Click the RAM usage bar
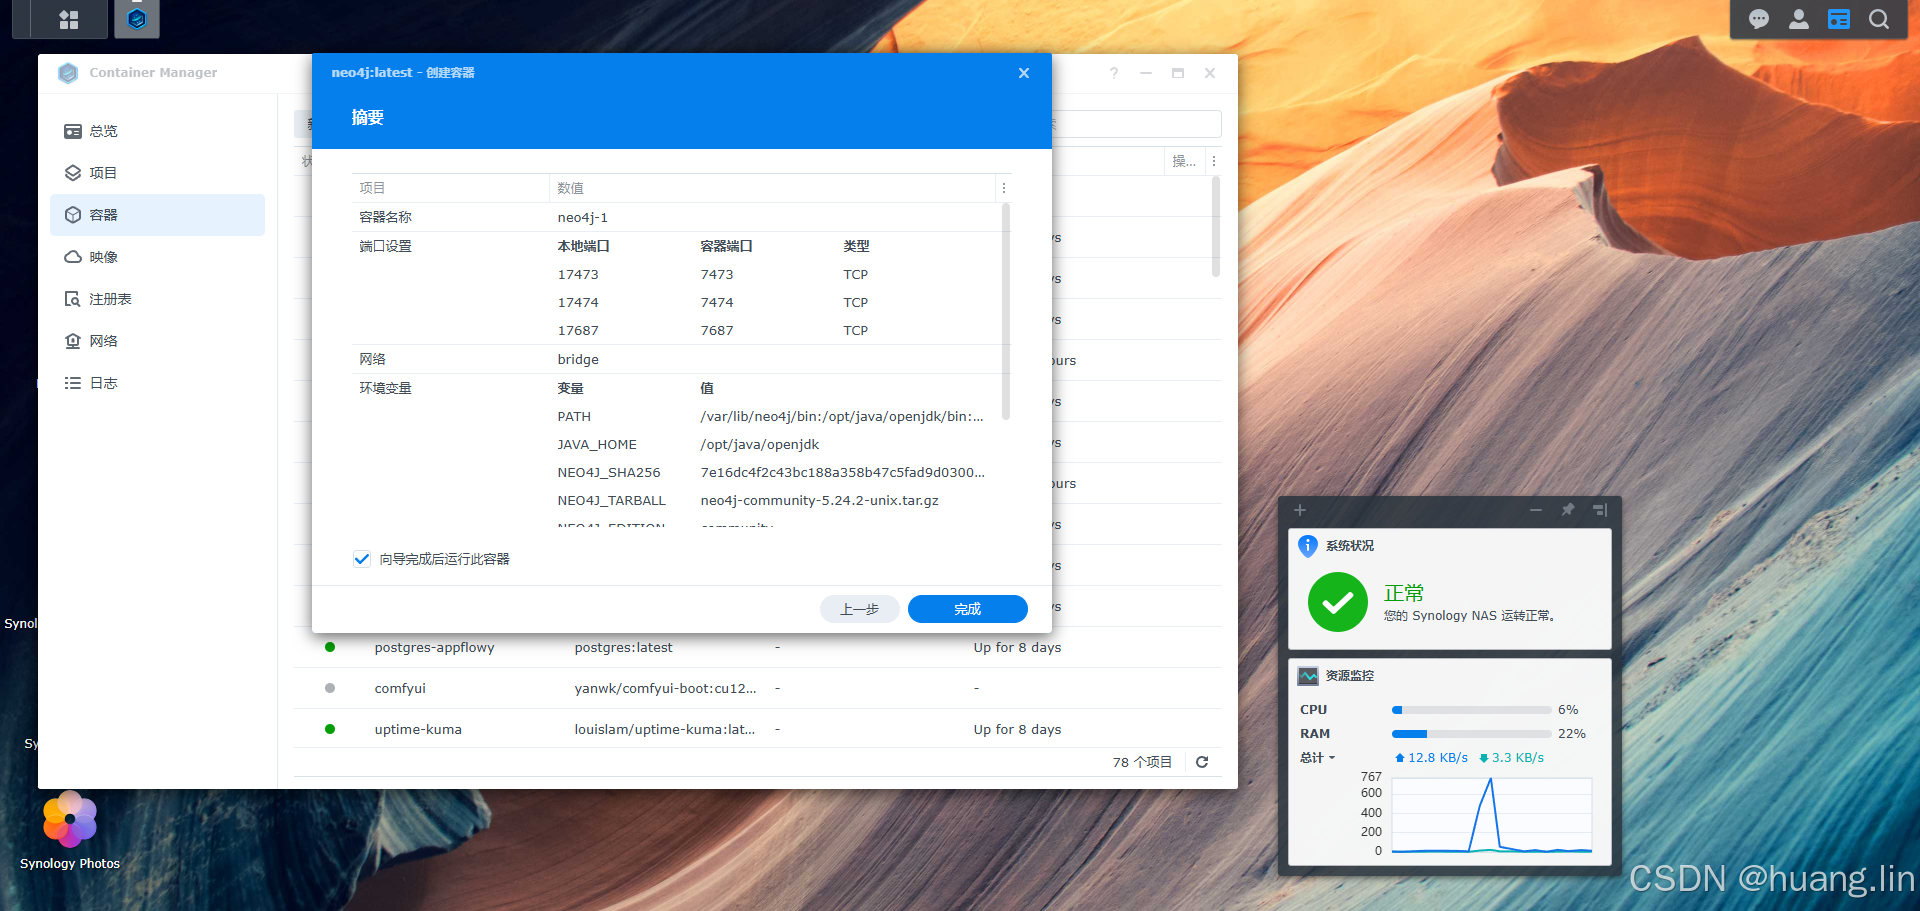 click(1471, 734)
